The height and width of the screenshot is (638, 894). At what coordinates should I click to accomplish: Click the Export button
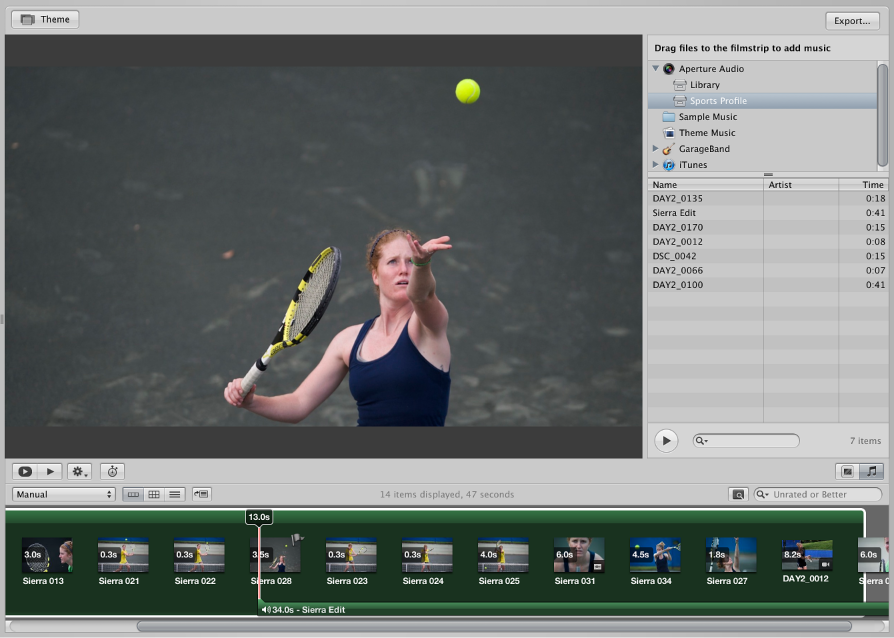coord(851,20)
